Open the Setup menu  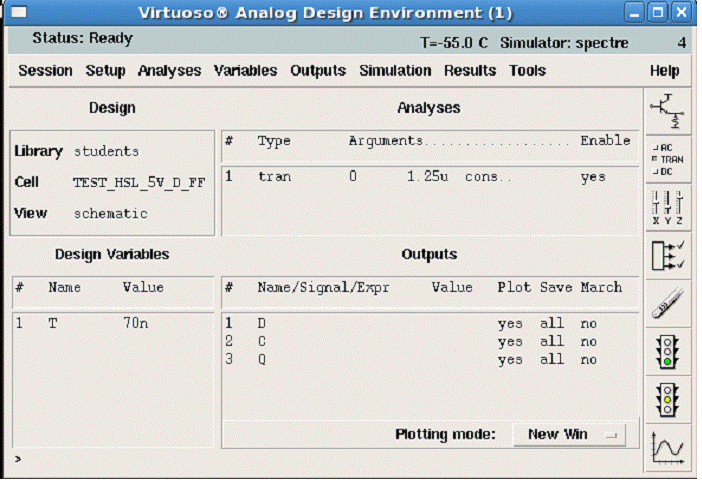pyautogui.click(x=105, y=71)
